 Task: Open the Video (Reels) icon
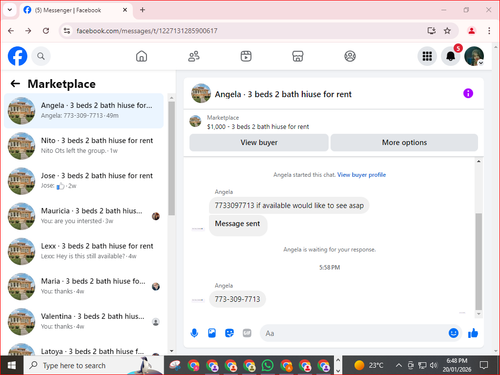pyautogui.click(x=246, y=56)
